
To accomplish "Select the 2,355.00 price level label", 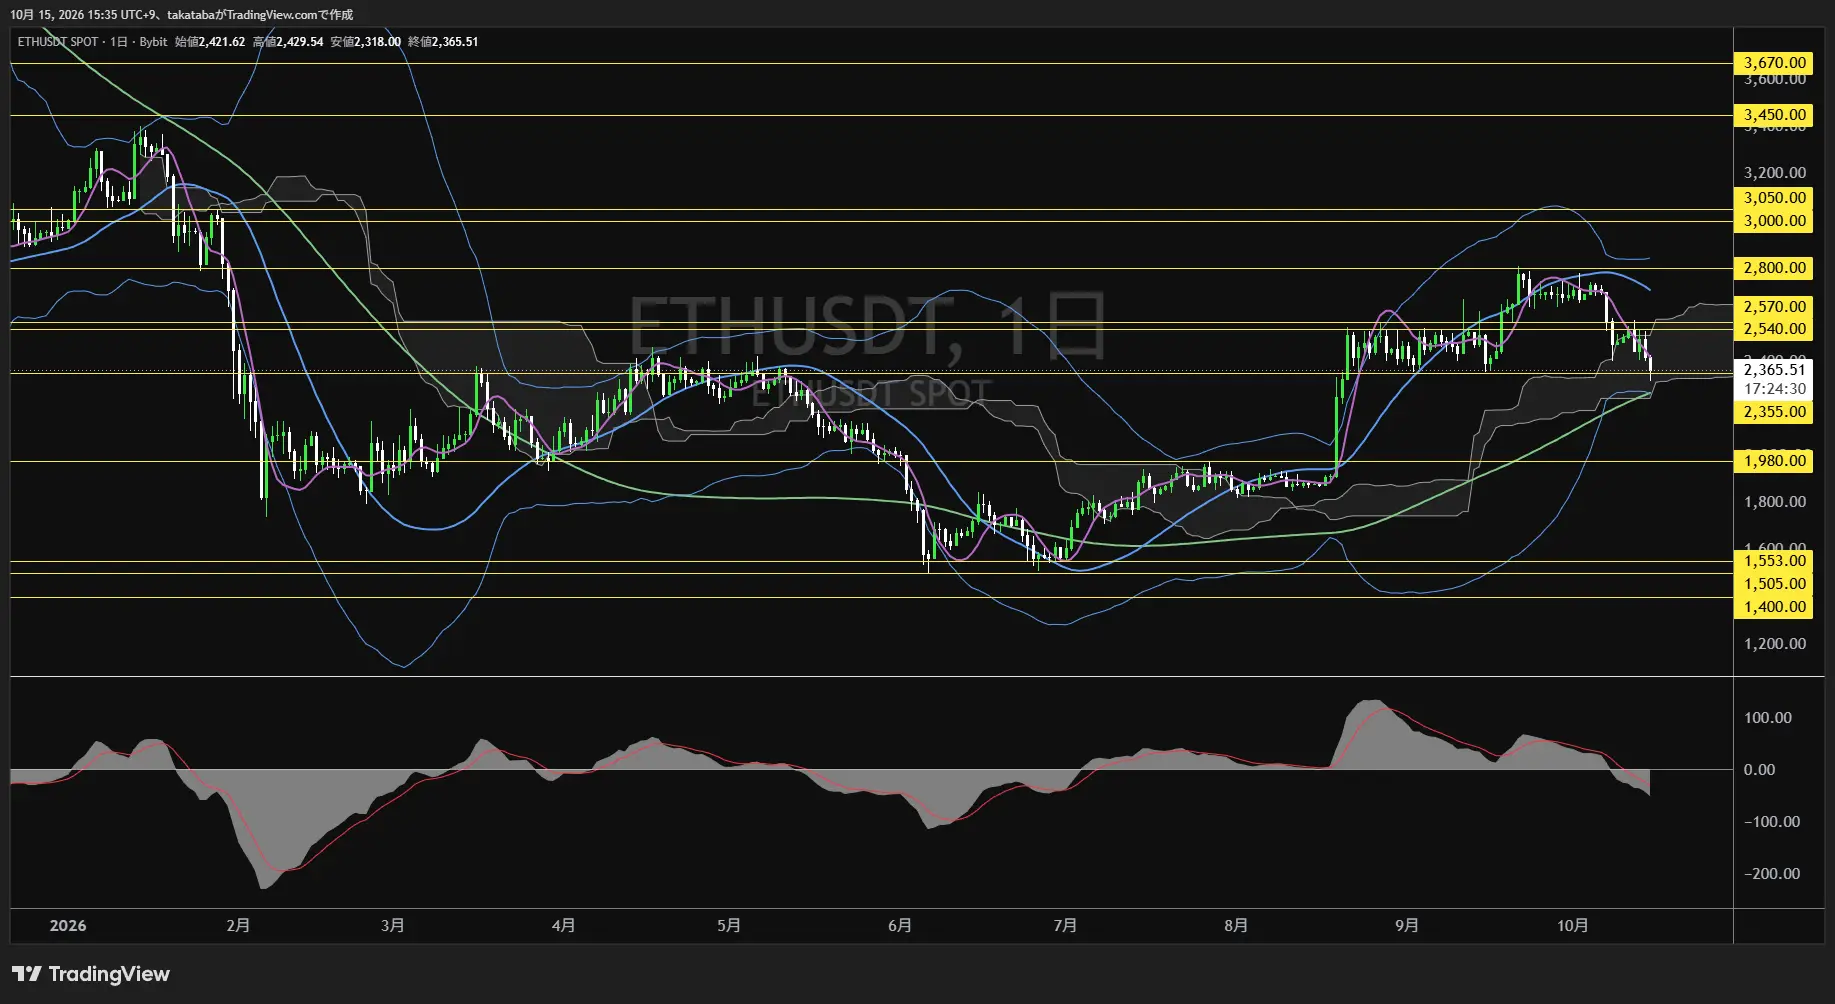I will point(1775,412).
